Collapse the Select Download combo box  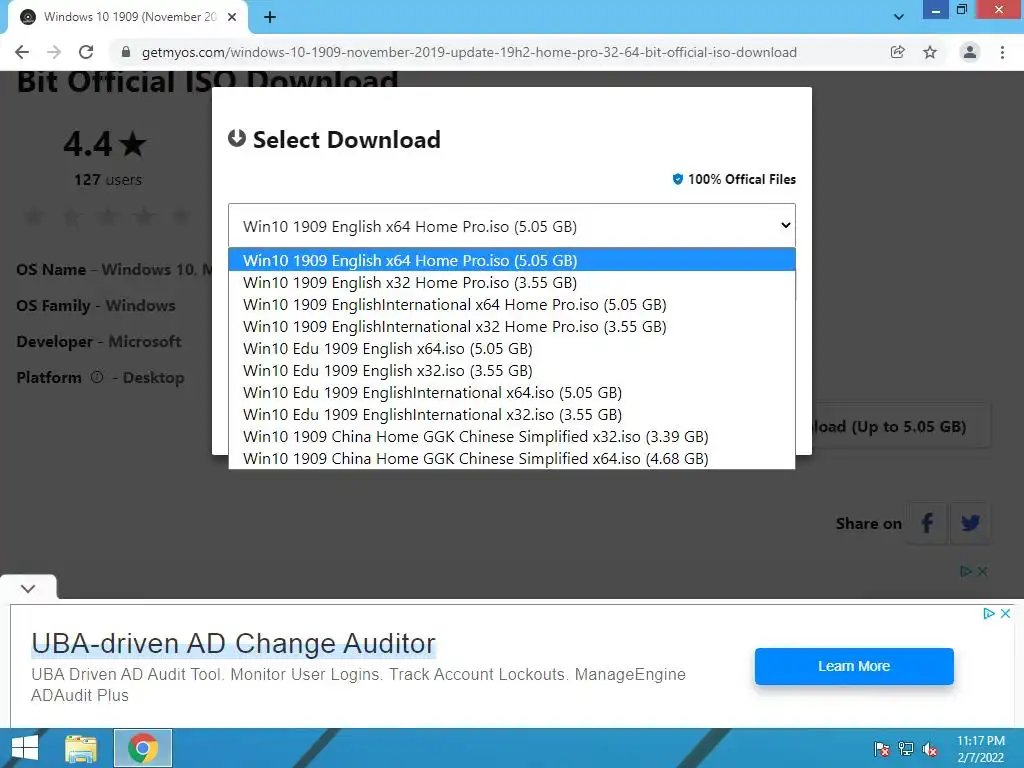pos(512,226)
